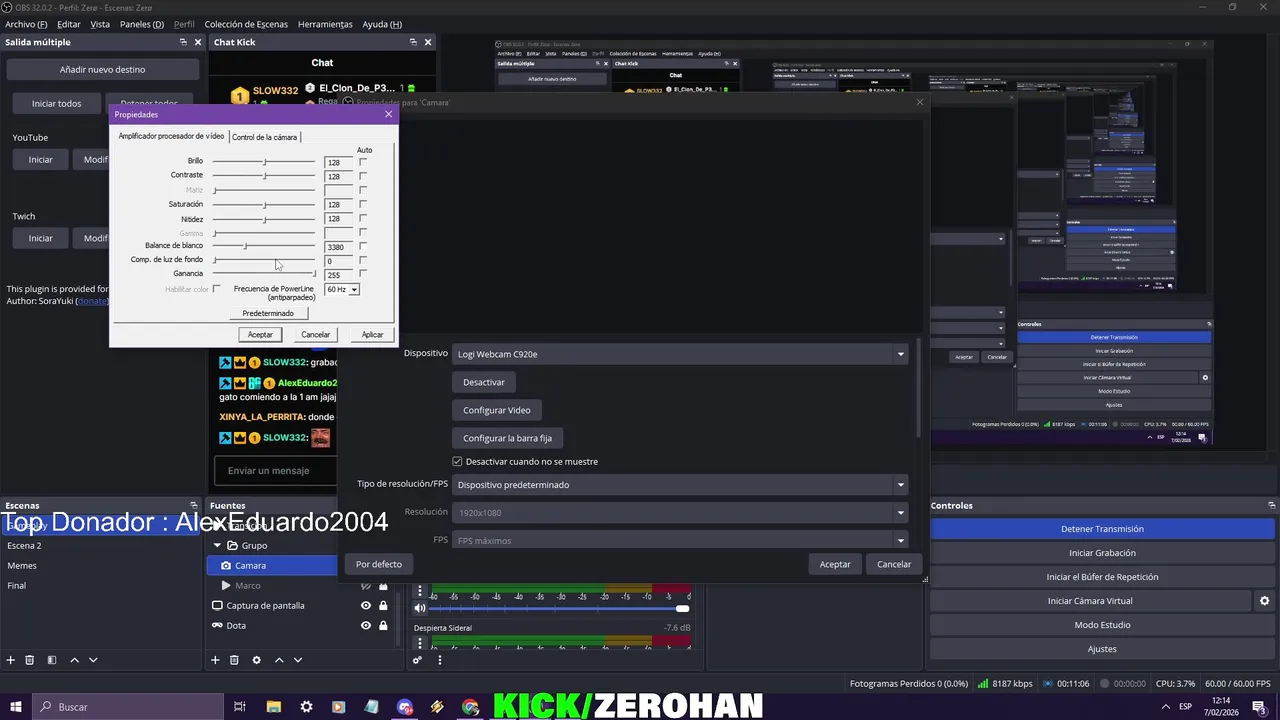Click Aplicar in Propiedades dialog
This screenshot has width=1280, height=720.
tap(373, 335)
